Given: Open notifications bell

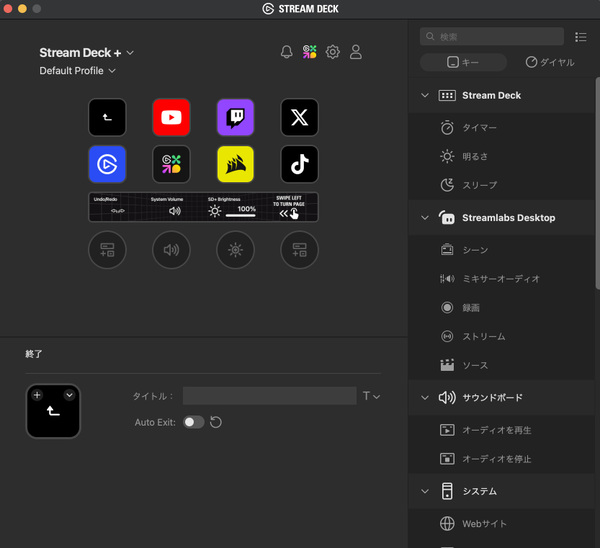Looking at the screenshot, I should [287, 52].
